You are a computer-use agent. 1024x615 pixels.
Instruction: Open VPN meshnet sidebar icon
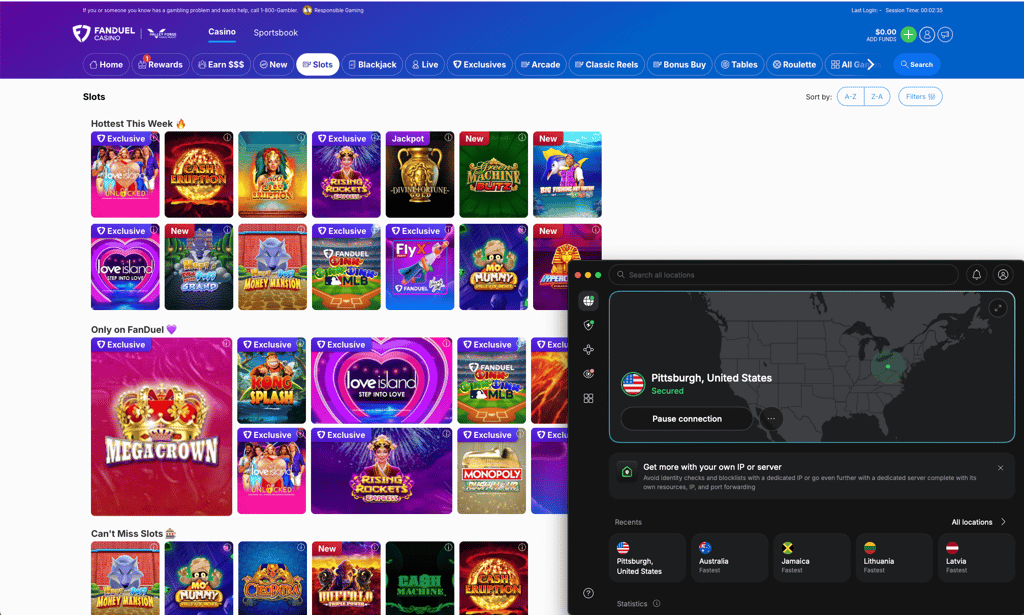[588, 349]
